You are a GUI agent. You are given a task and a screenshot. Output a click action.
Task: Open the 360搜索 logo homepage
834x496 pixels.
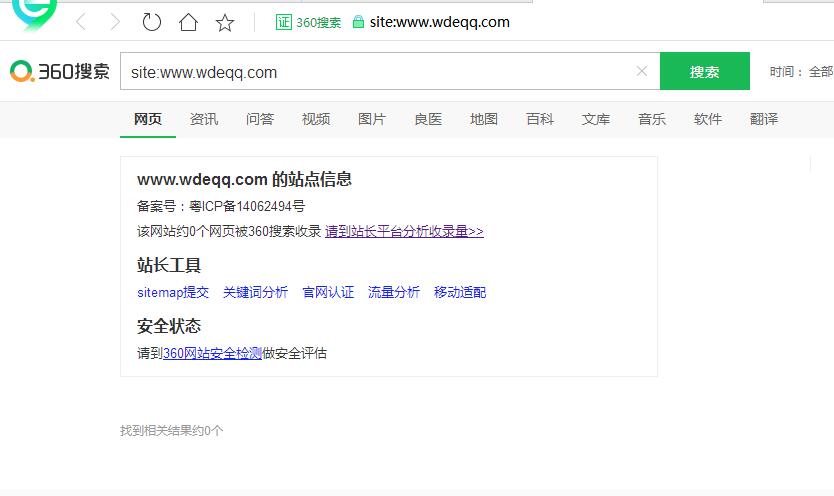(x=60, y=71)
